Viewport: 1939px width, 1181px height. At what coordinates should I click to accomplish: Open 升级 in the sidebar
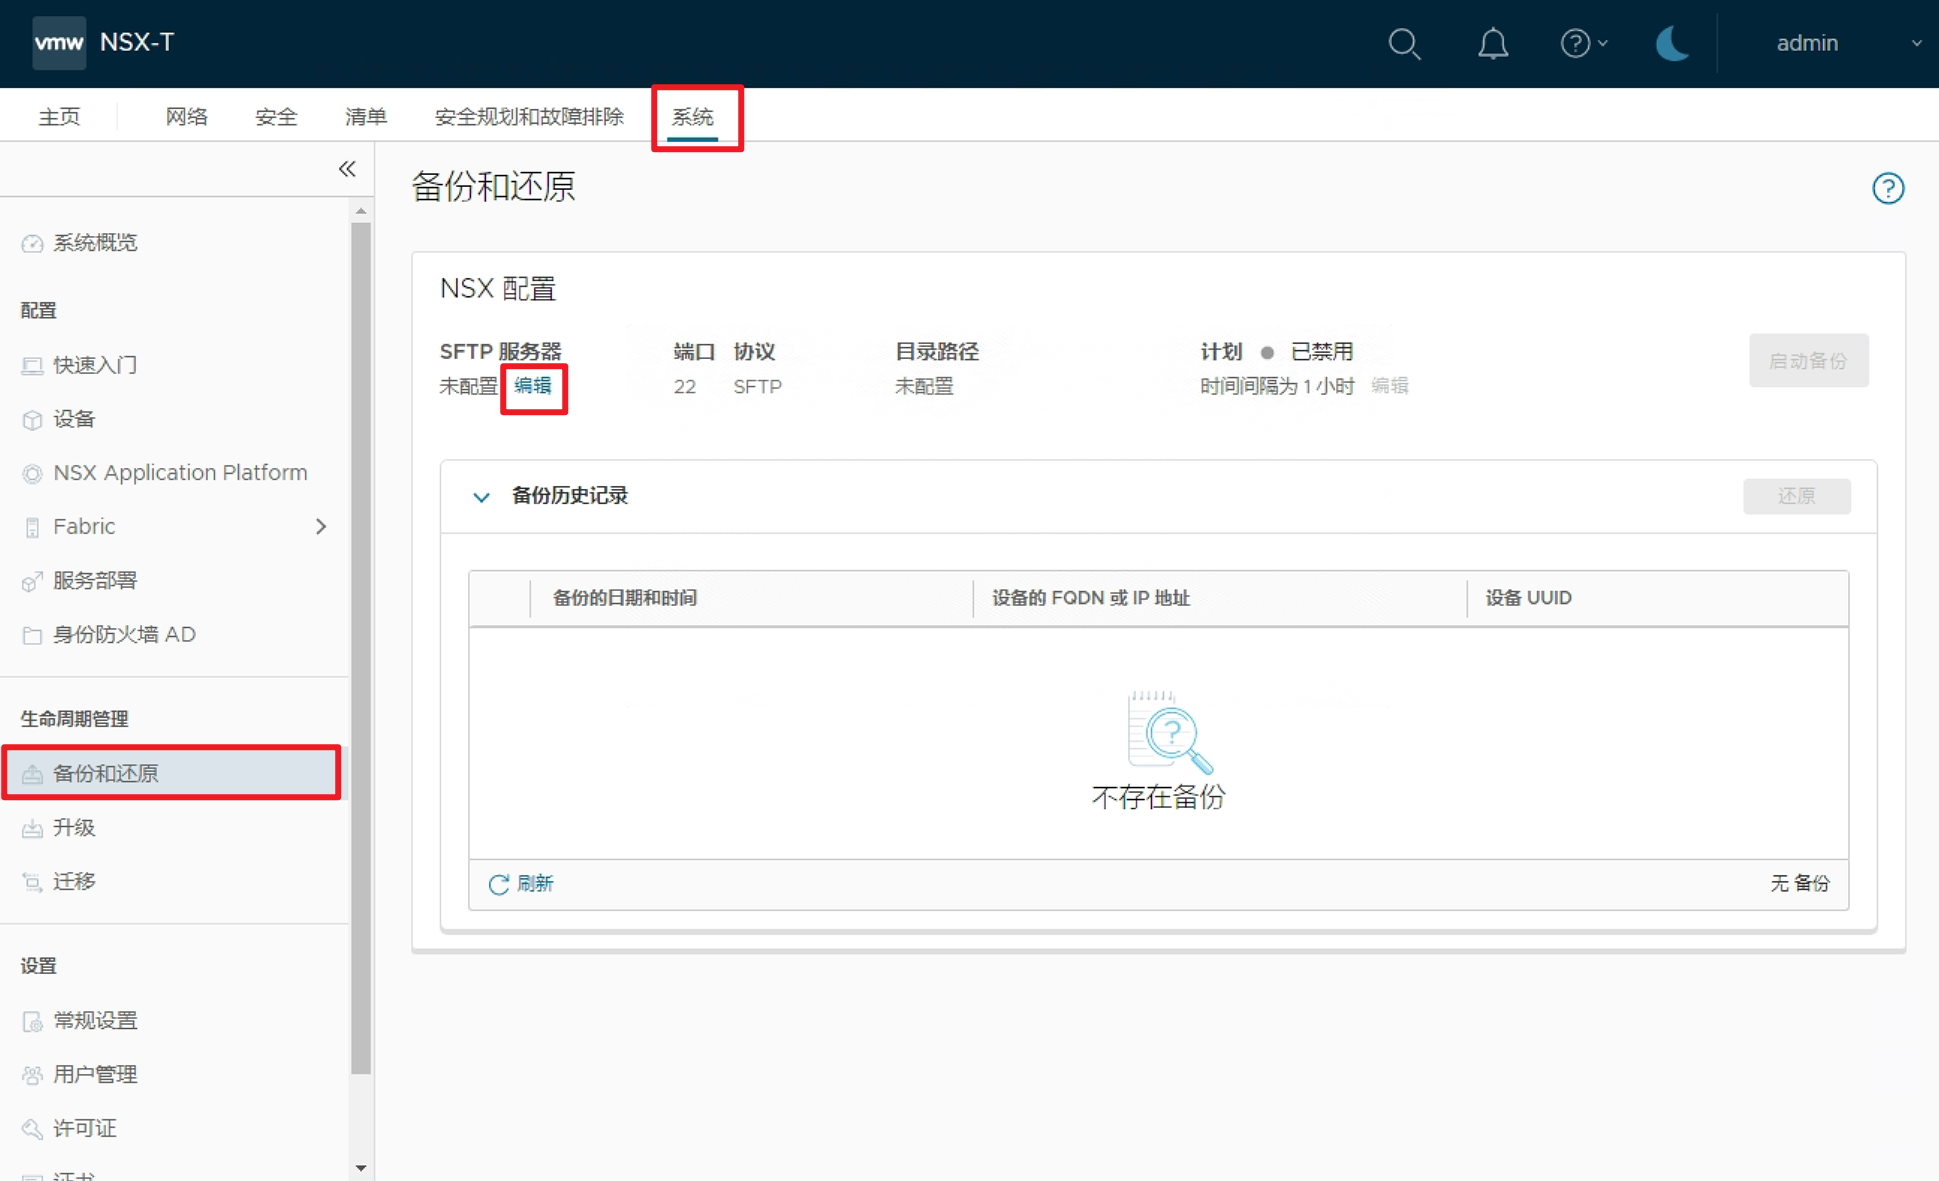(x=74, y=827)
